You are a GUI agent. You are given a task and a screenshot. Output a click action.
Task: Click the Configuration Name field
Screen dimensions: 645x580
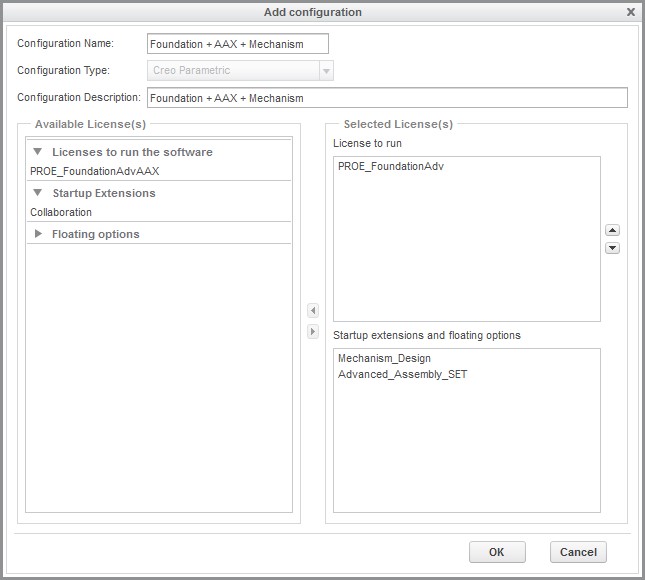coord(238,44)
